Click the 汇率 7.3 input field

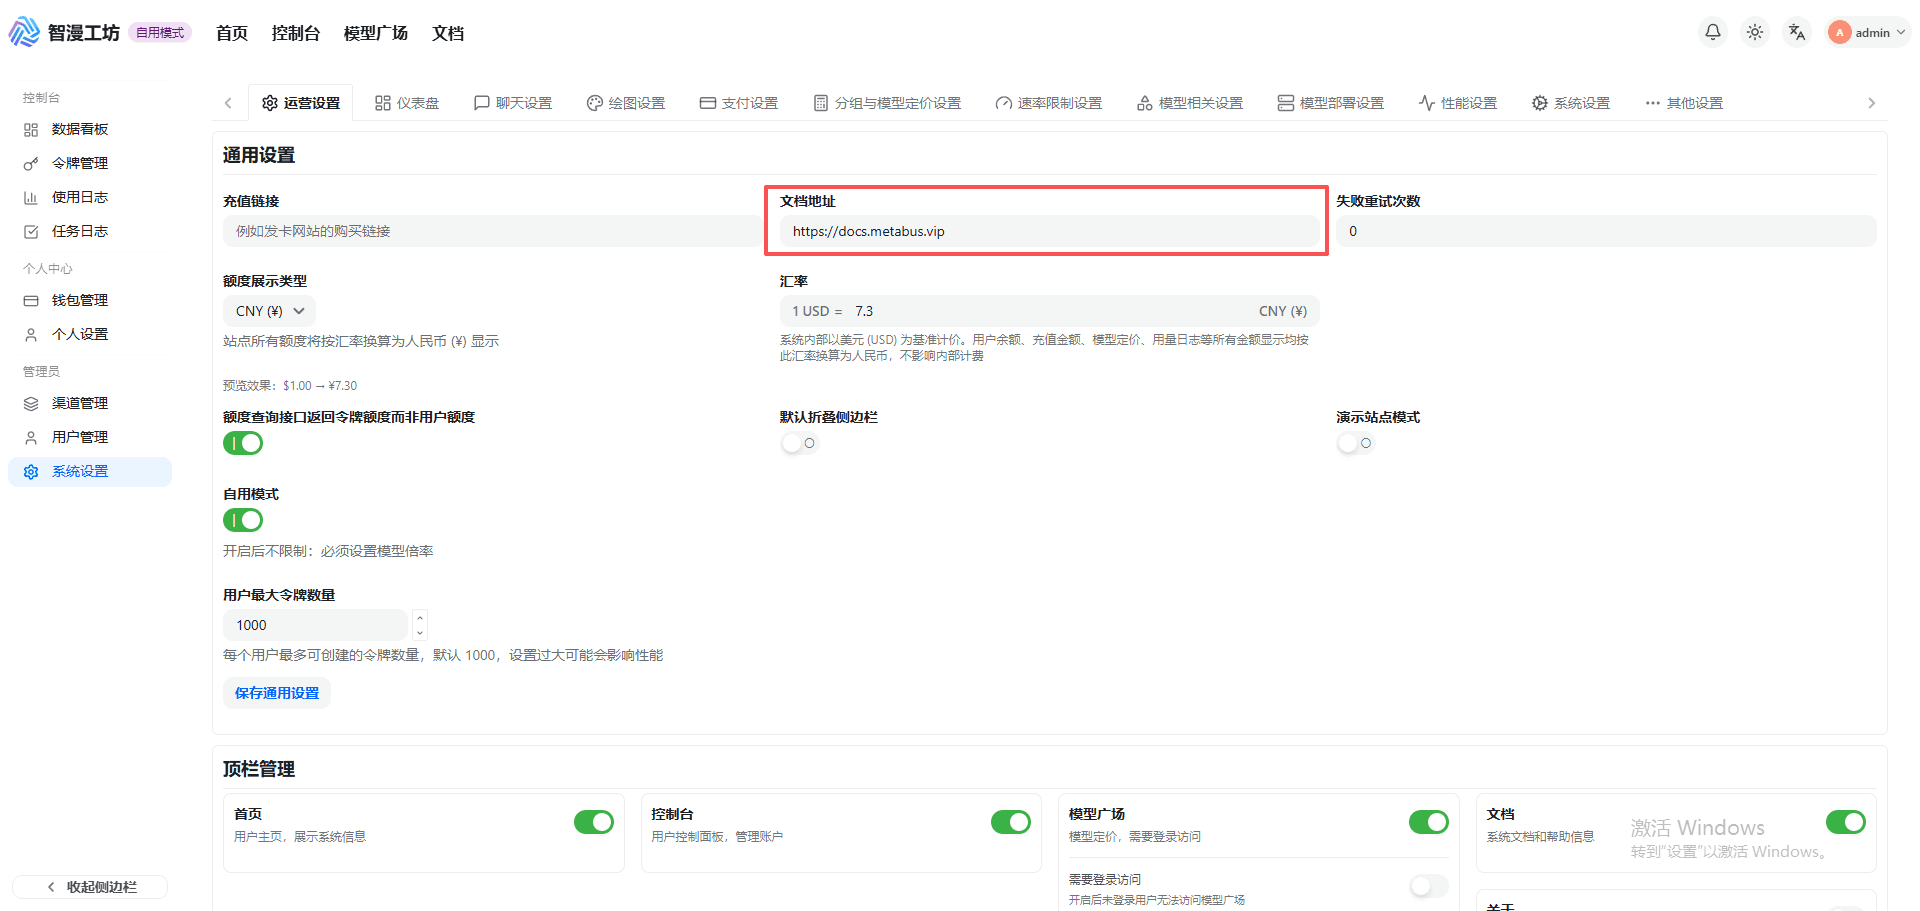tap(1049, 311)
